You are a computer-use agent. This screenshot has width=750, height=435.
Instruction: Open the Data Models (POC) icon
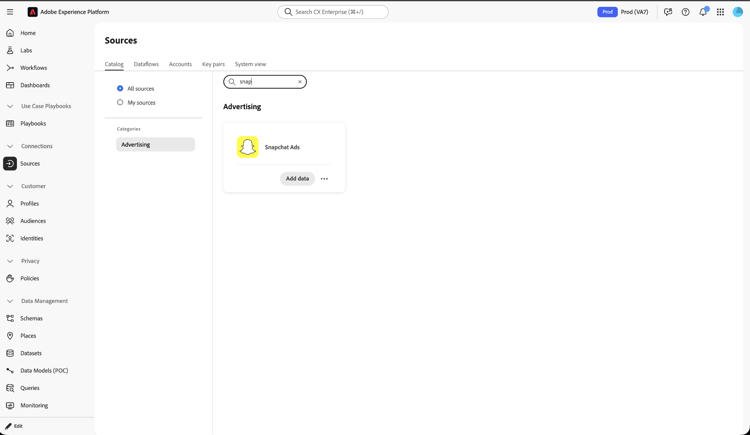click(10, 370)
